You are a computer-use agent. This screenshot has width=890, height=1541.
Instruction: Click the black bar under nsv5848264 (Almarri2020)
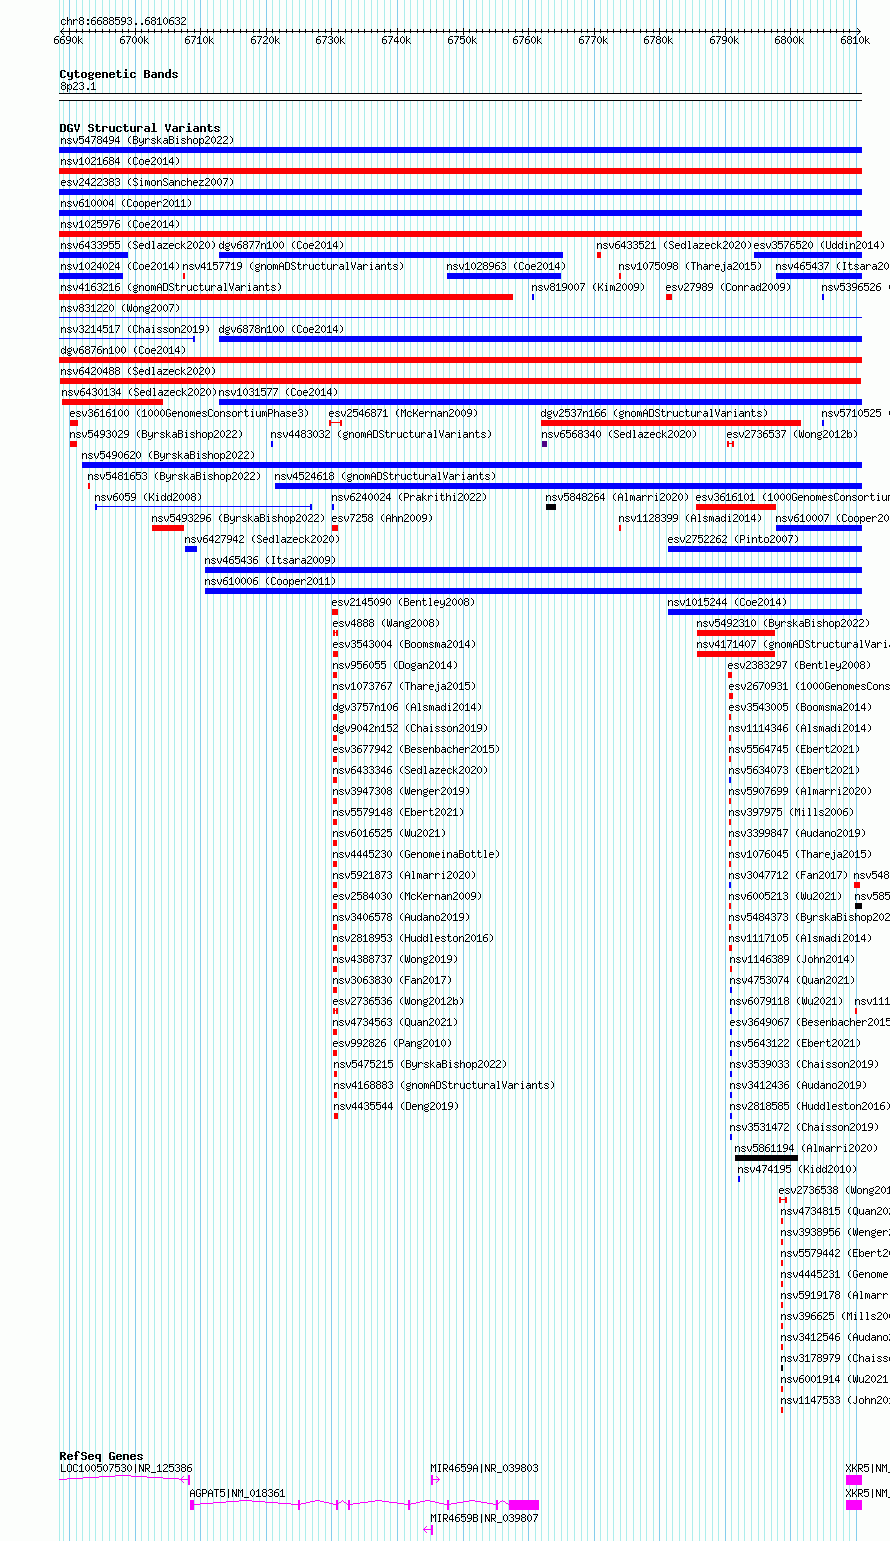click(x=551, y=507)
